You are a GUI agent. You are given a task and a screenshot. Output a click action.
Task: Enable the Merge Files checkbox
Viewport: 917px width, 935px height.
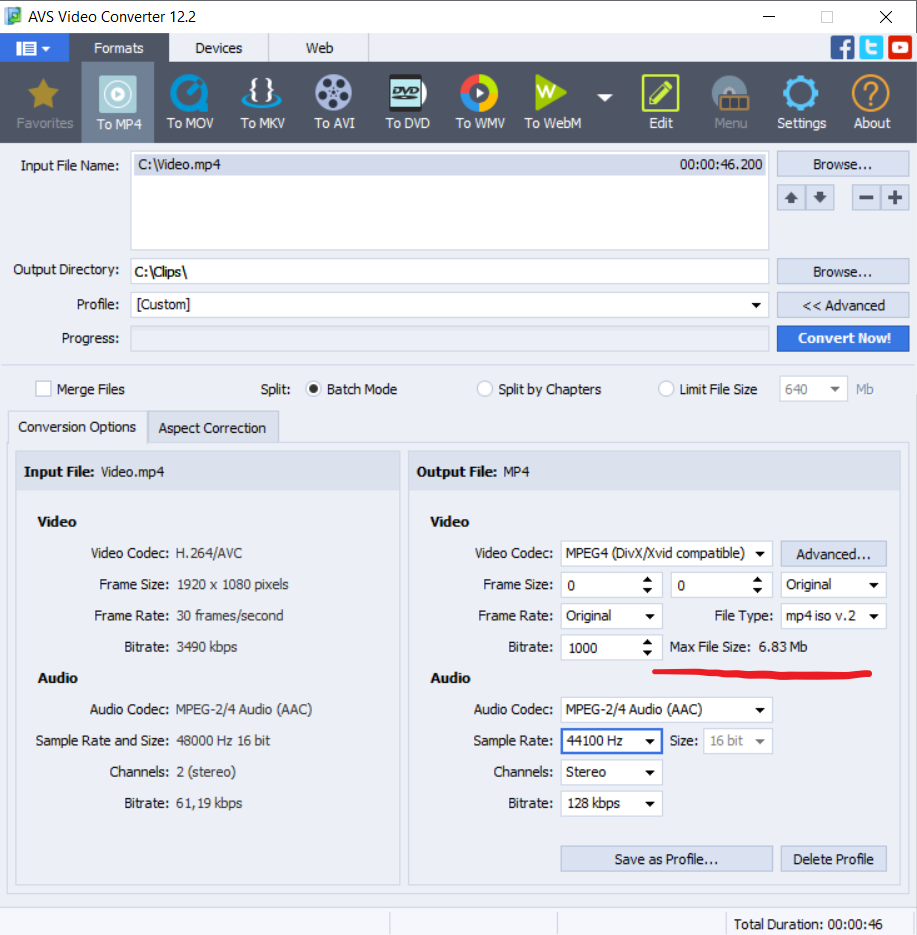[43, 389]
